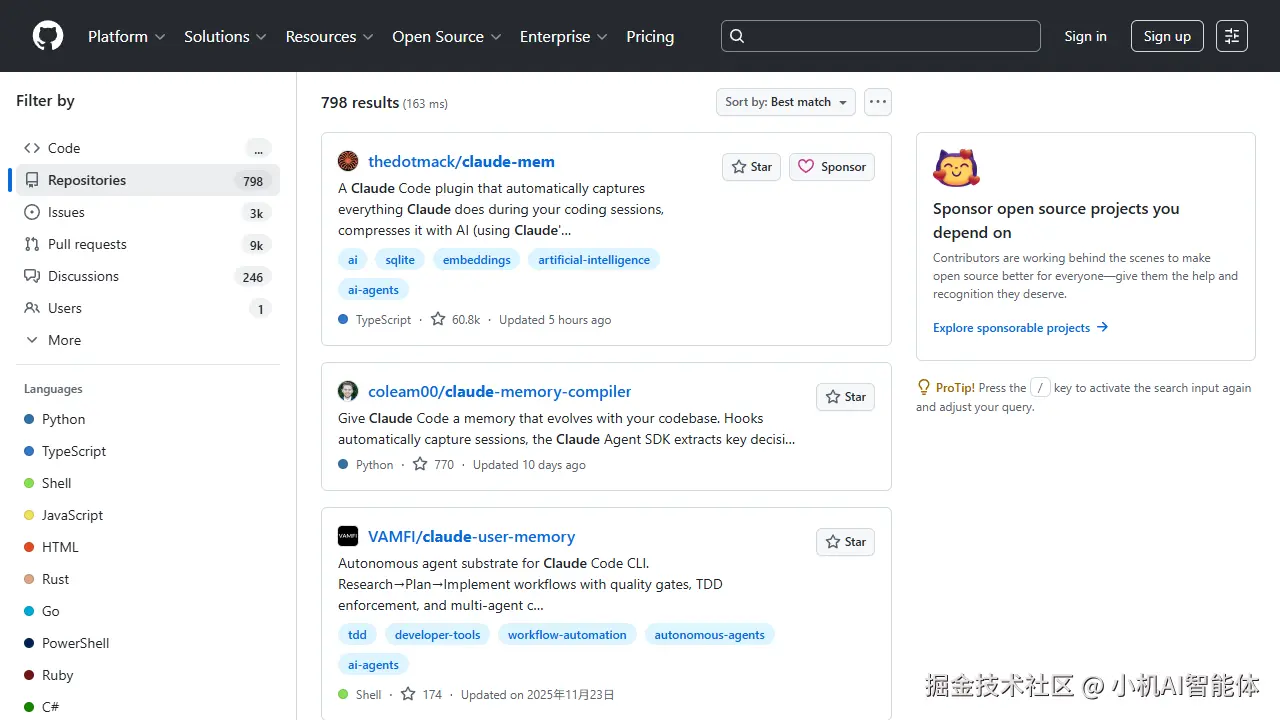1280x720 pixels.
Task: Click the three-dot options button beside sort
Action: 878,102
